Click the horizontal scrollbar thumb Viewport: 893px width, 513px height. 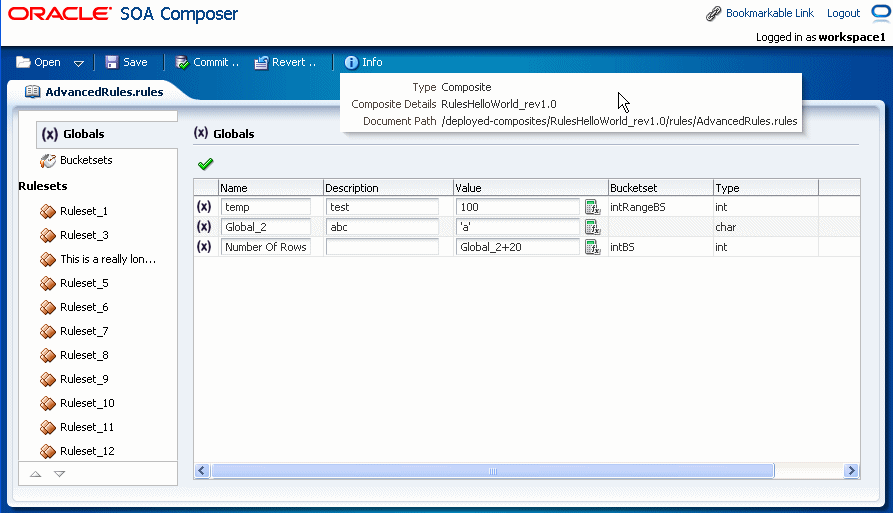[493, 471]
